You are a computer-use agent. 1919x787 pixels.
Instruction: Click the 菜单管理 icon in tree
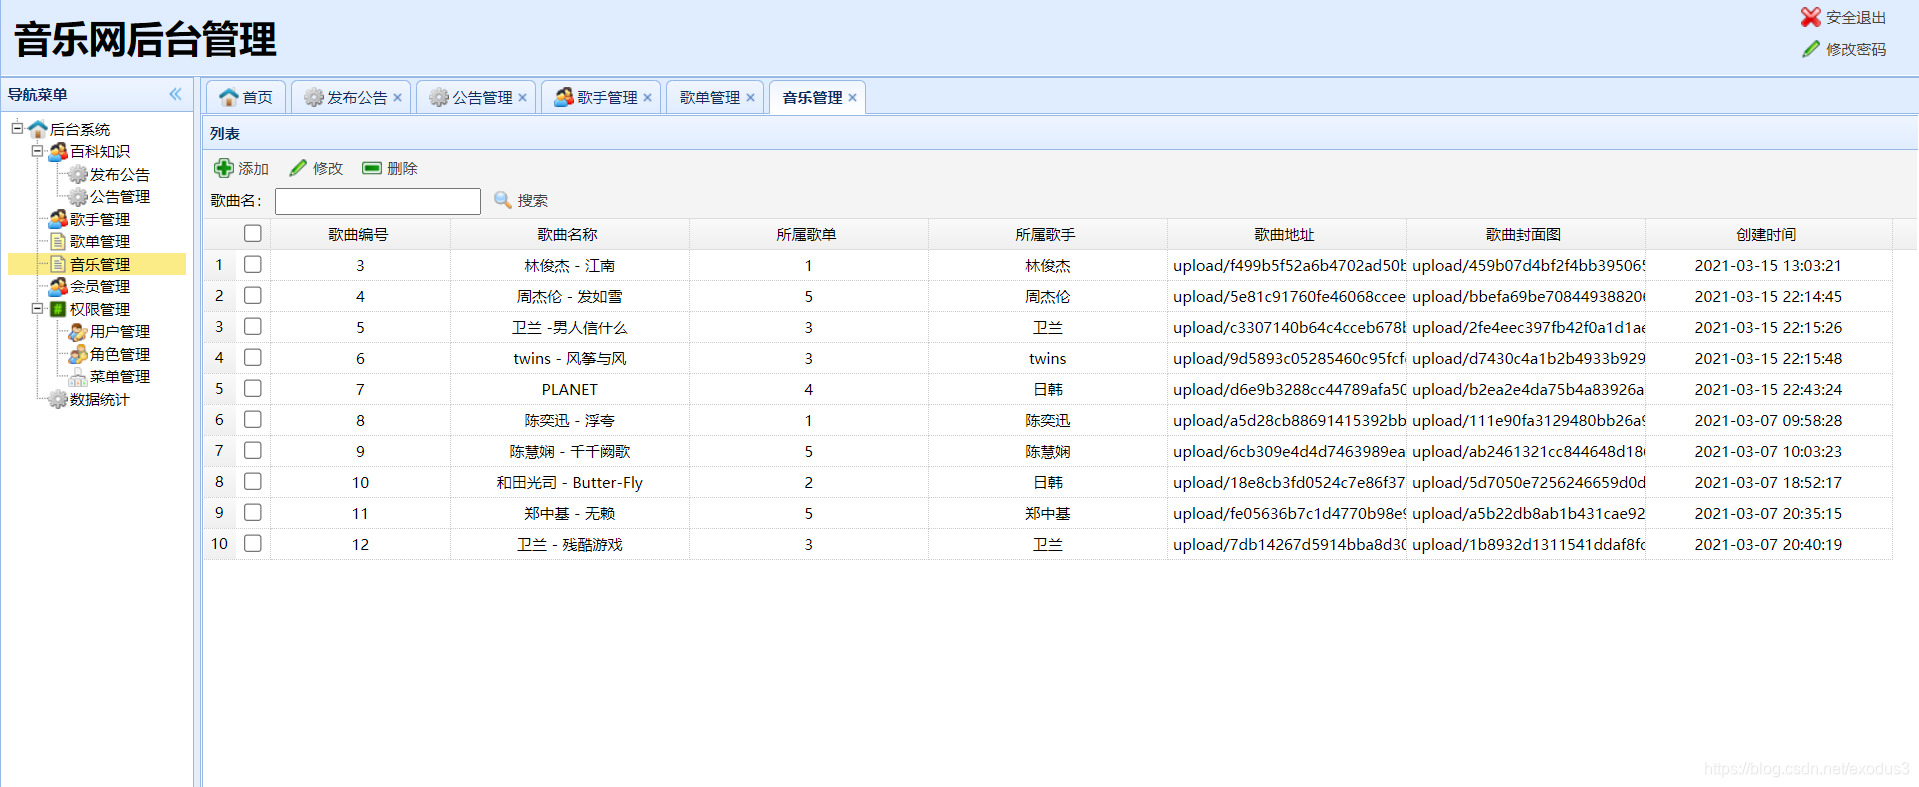[78, 376]
